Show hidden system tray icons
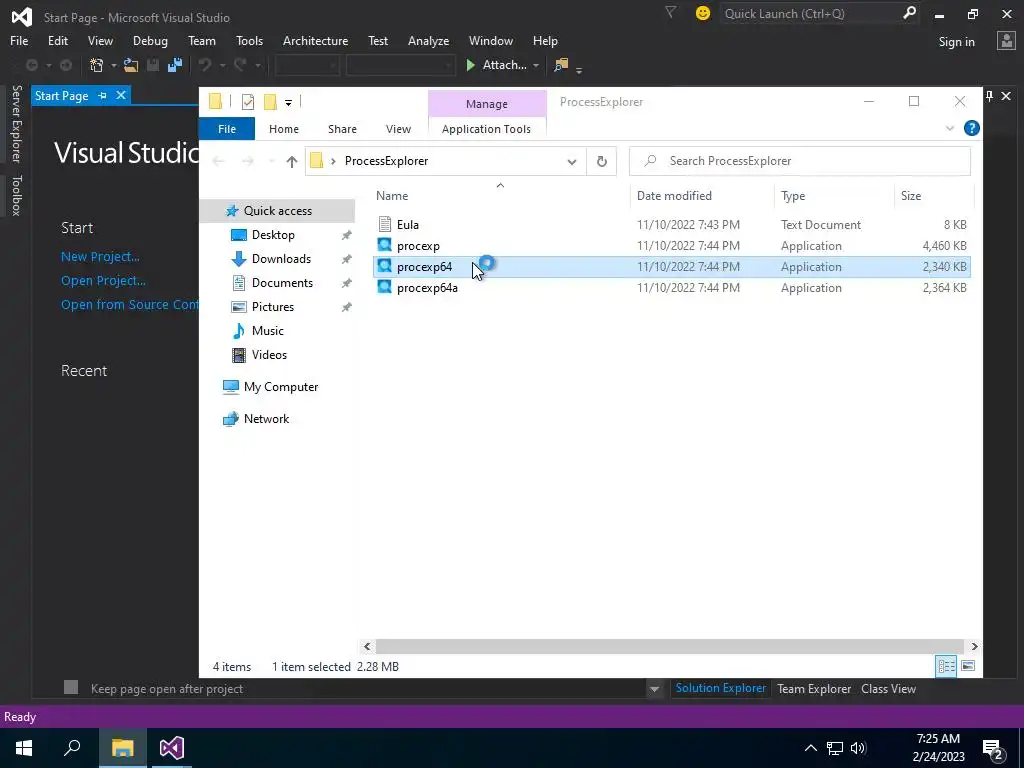 [810, 748]
